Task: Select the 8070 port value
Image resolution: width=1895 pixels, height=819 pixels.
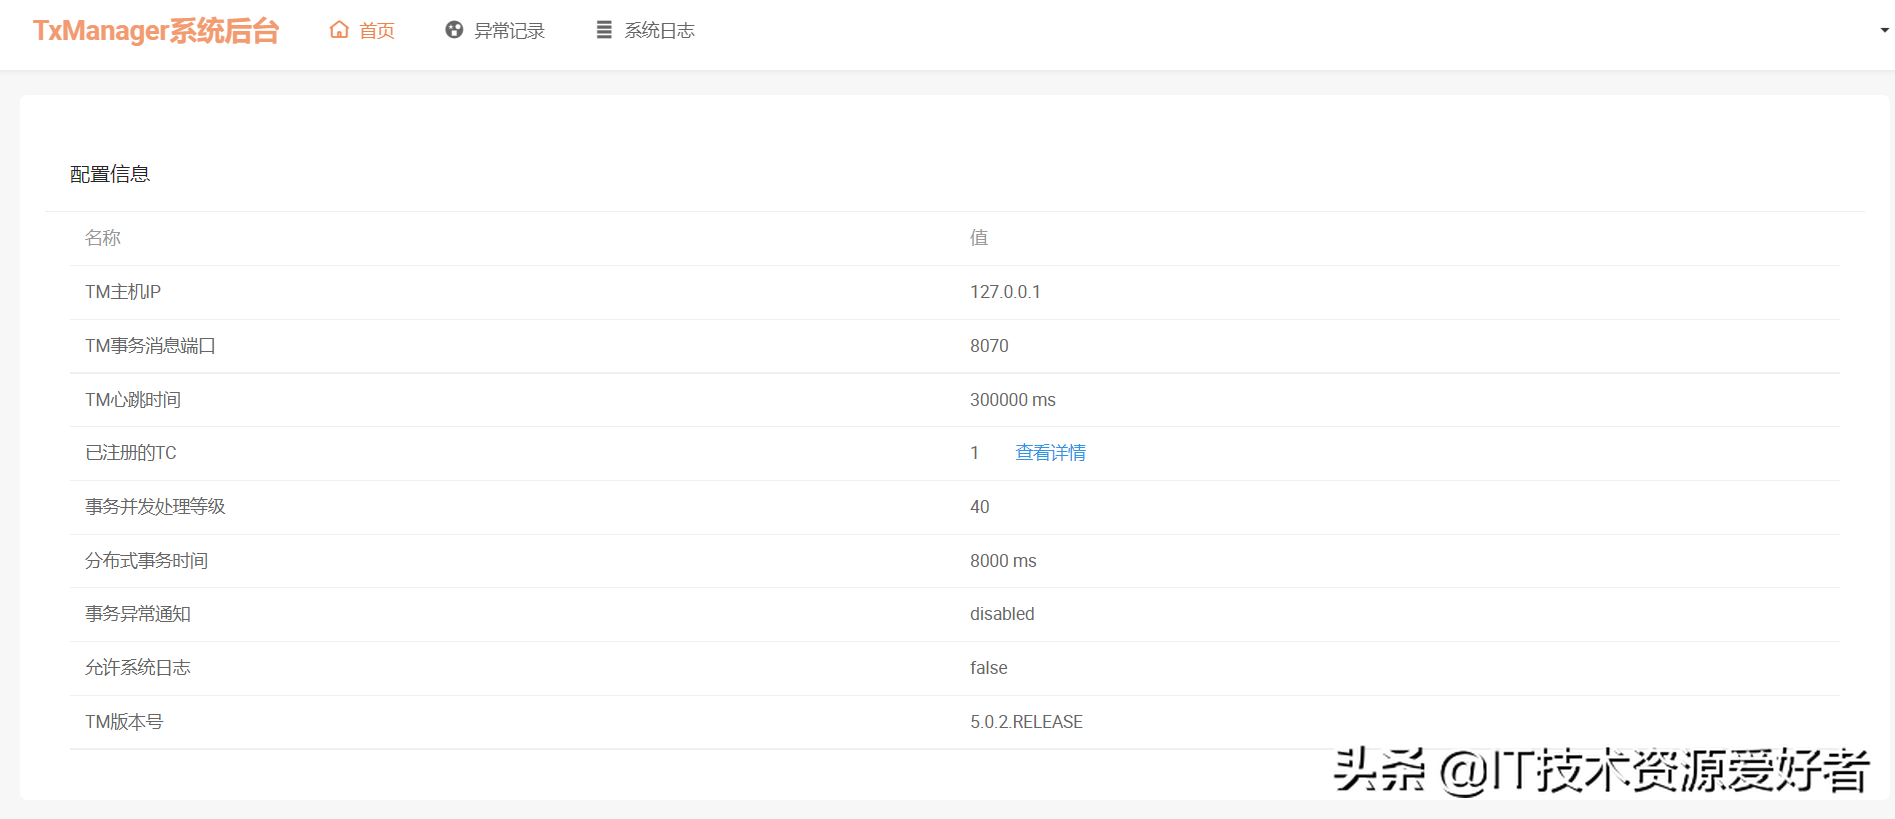Action: click(x=989, y=346)
